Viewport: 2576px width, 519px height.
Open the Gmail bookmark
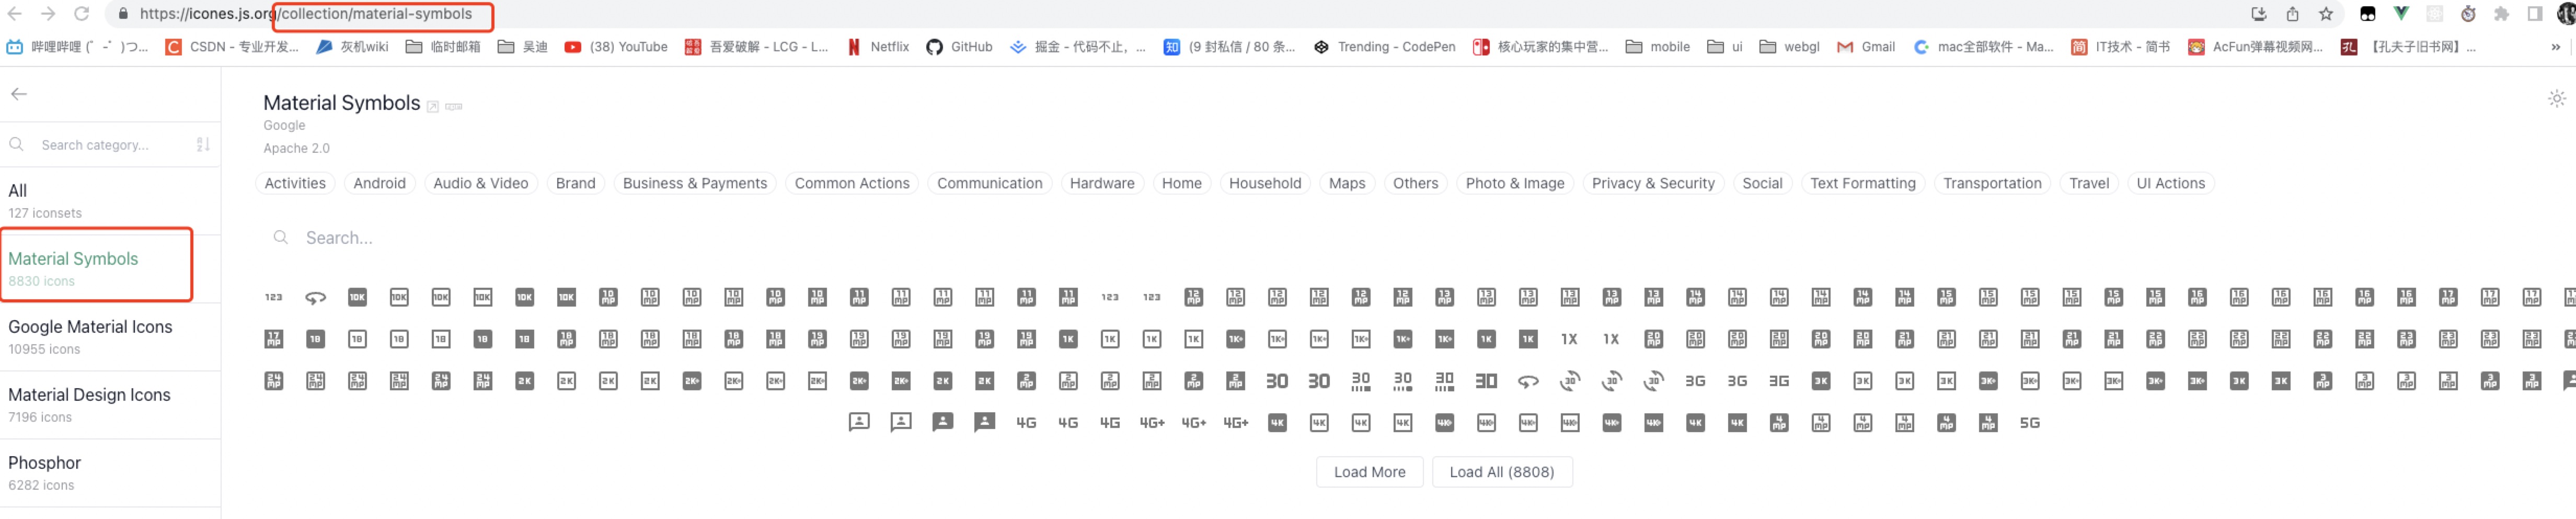click(1866, 47)
